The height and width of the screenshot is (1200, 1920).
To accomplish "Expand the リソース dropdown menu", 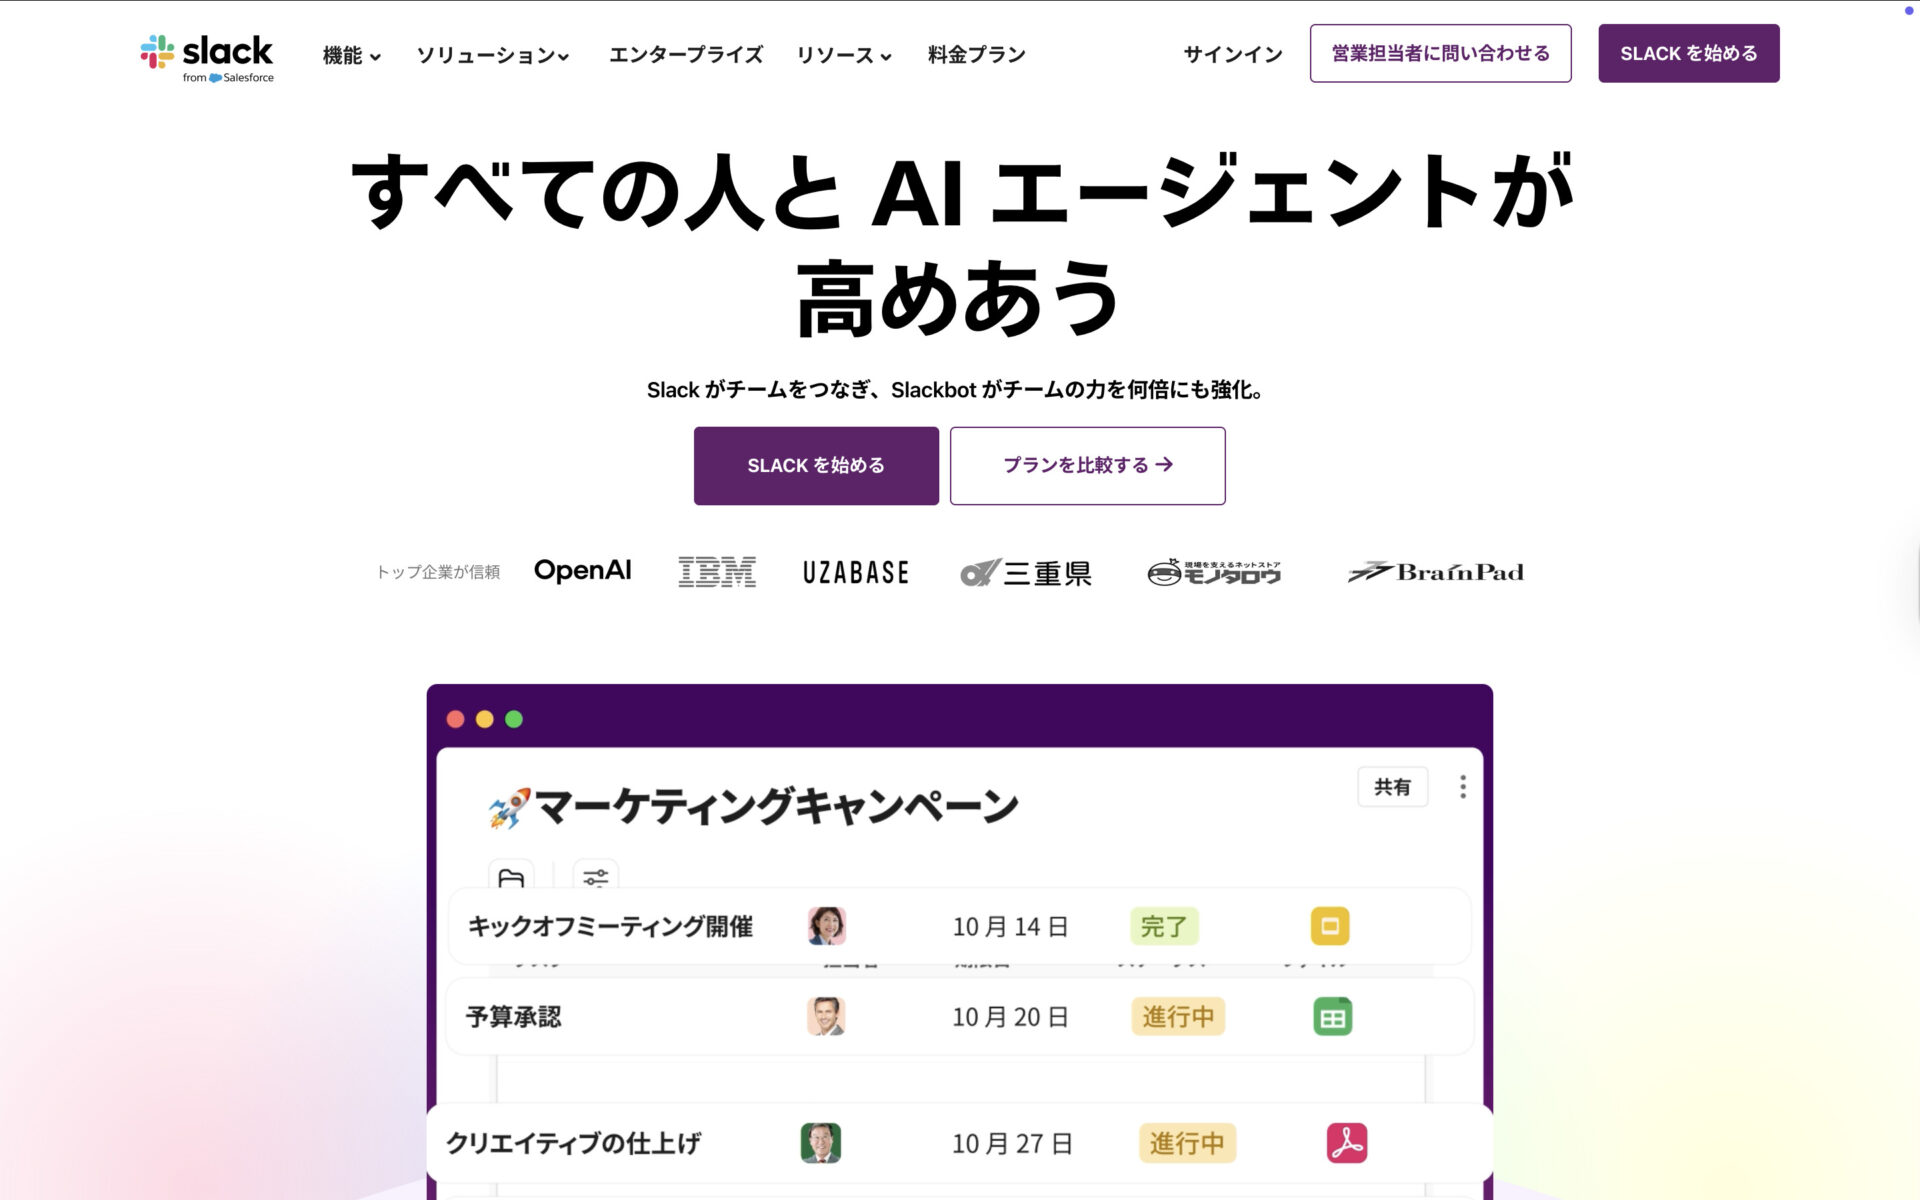I will pos(844,55).
